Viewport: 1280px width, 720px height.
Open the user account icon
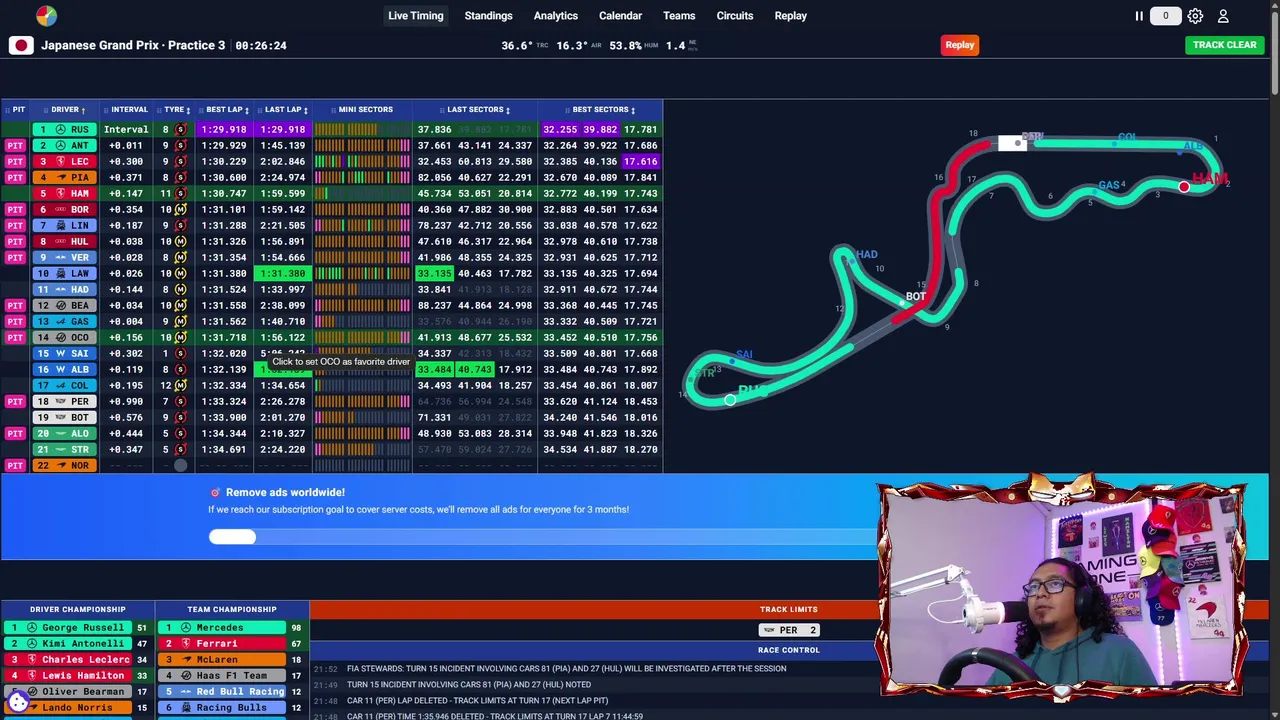pos(1223,16)
